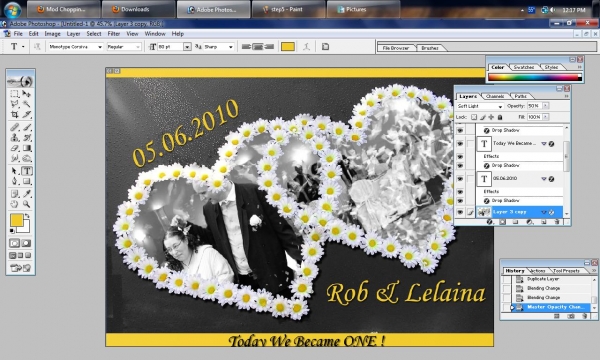Viewport: 600px width, 360px height.
Task: Open the font family dropdown Monotype Corsiva
Action: (x=100, y=47)
